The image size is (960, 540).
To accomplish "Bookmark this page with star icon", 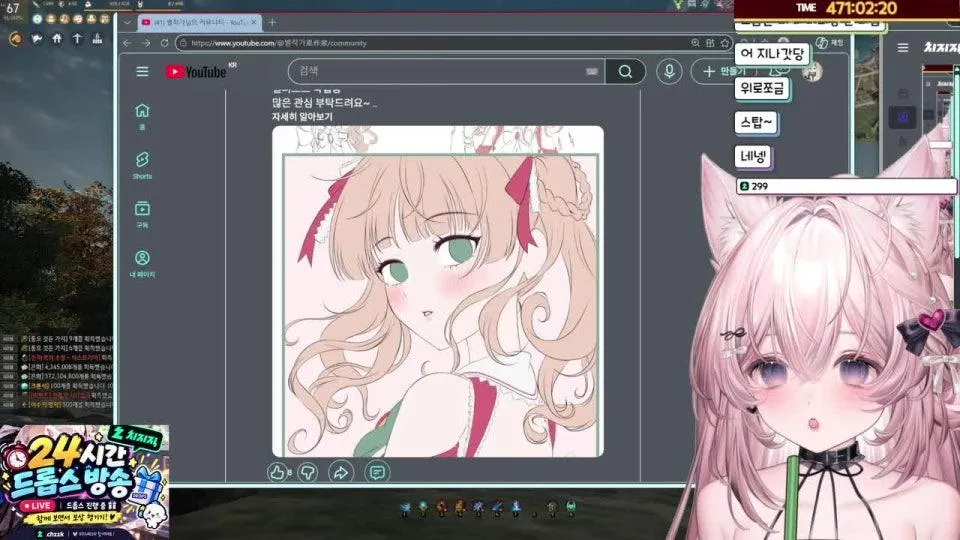I will click(725, 43).
